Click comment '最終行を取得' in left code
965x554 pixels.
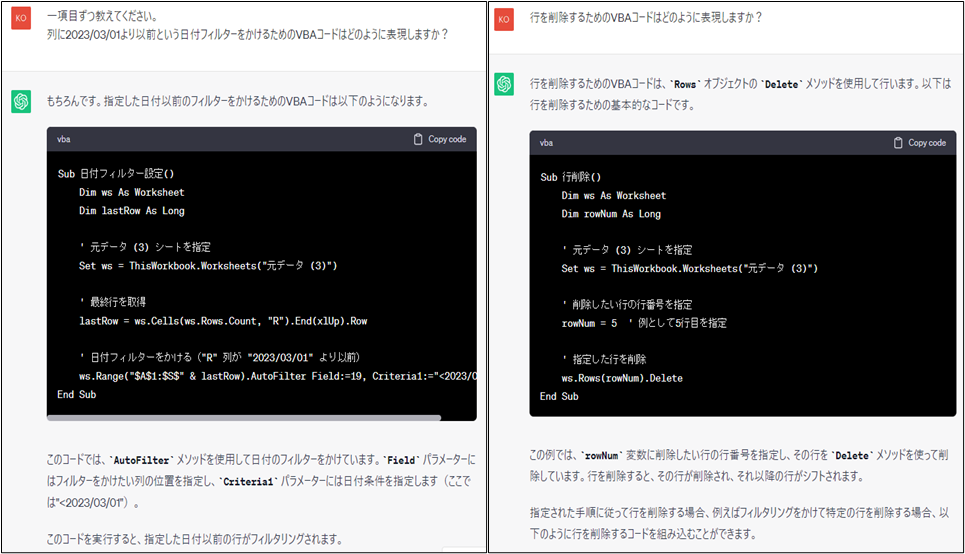113,303
